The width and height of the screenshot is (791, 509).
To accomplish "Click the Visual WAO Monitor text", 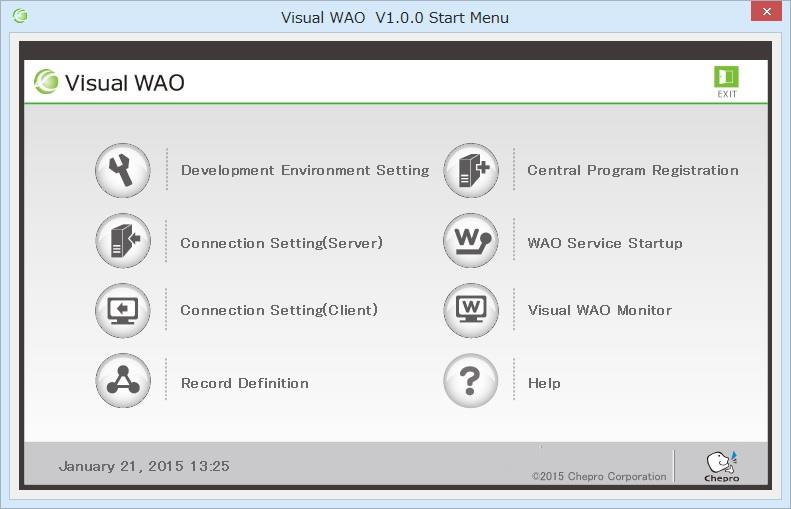I will pos(600,310).
